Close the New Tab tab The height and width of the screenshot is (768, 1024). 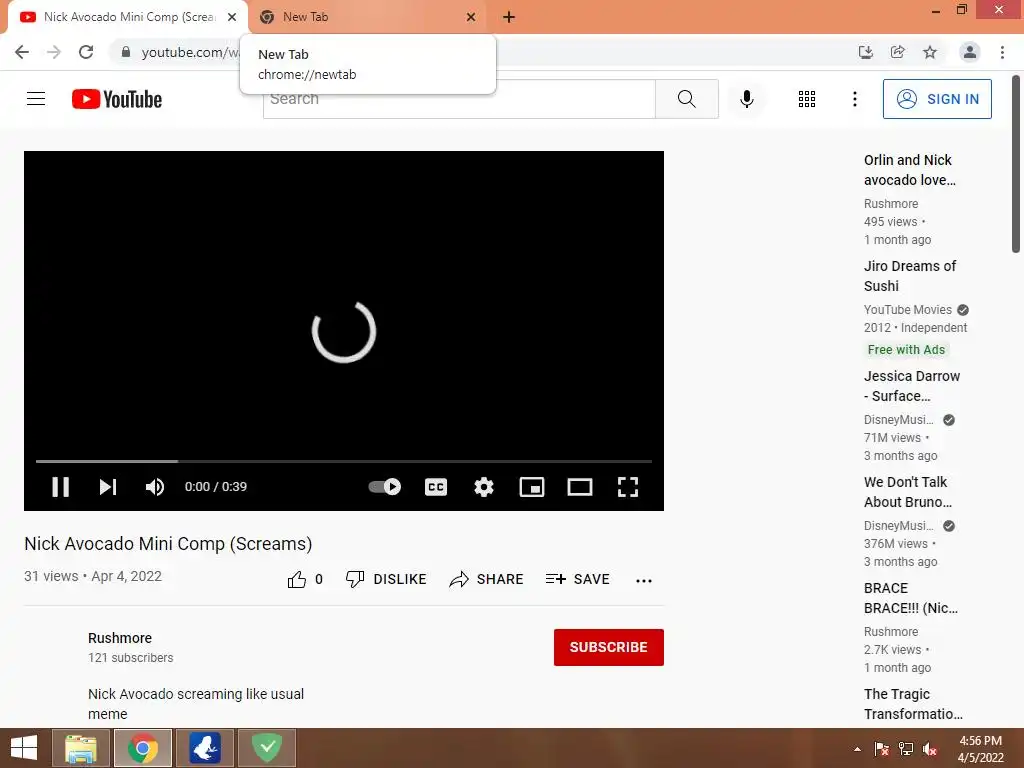click(471, 17)
